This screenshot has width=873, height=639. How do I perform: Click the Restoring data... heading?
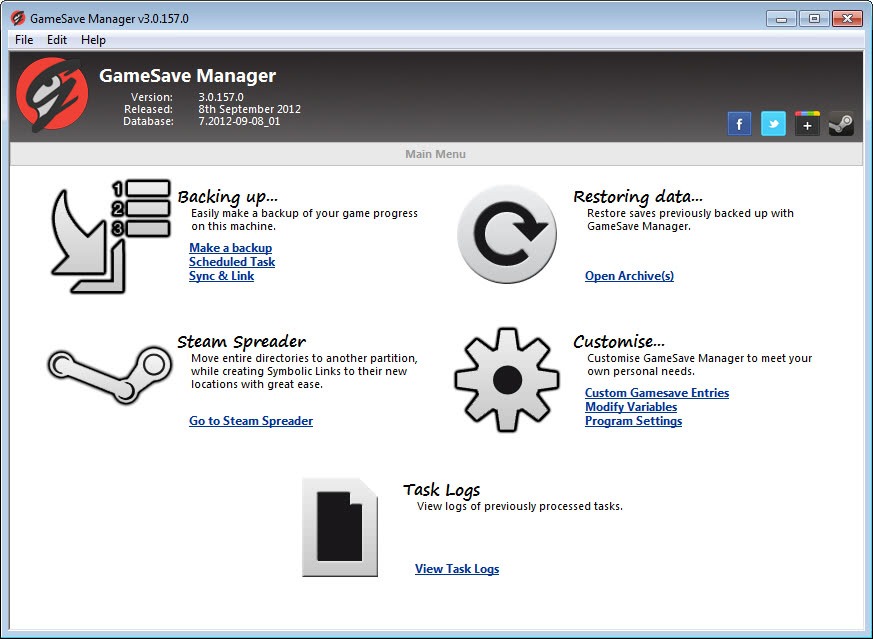tap(638, 196)
